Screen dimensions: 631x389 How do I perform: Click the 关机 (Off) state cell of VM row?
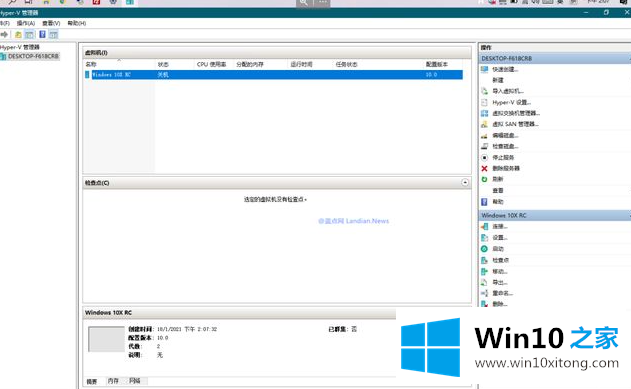163,75
